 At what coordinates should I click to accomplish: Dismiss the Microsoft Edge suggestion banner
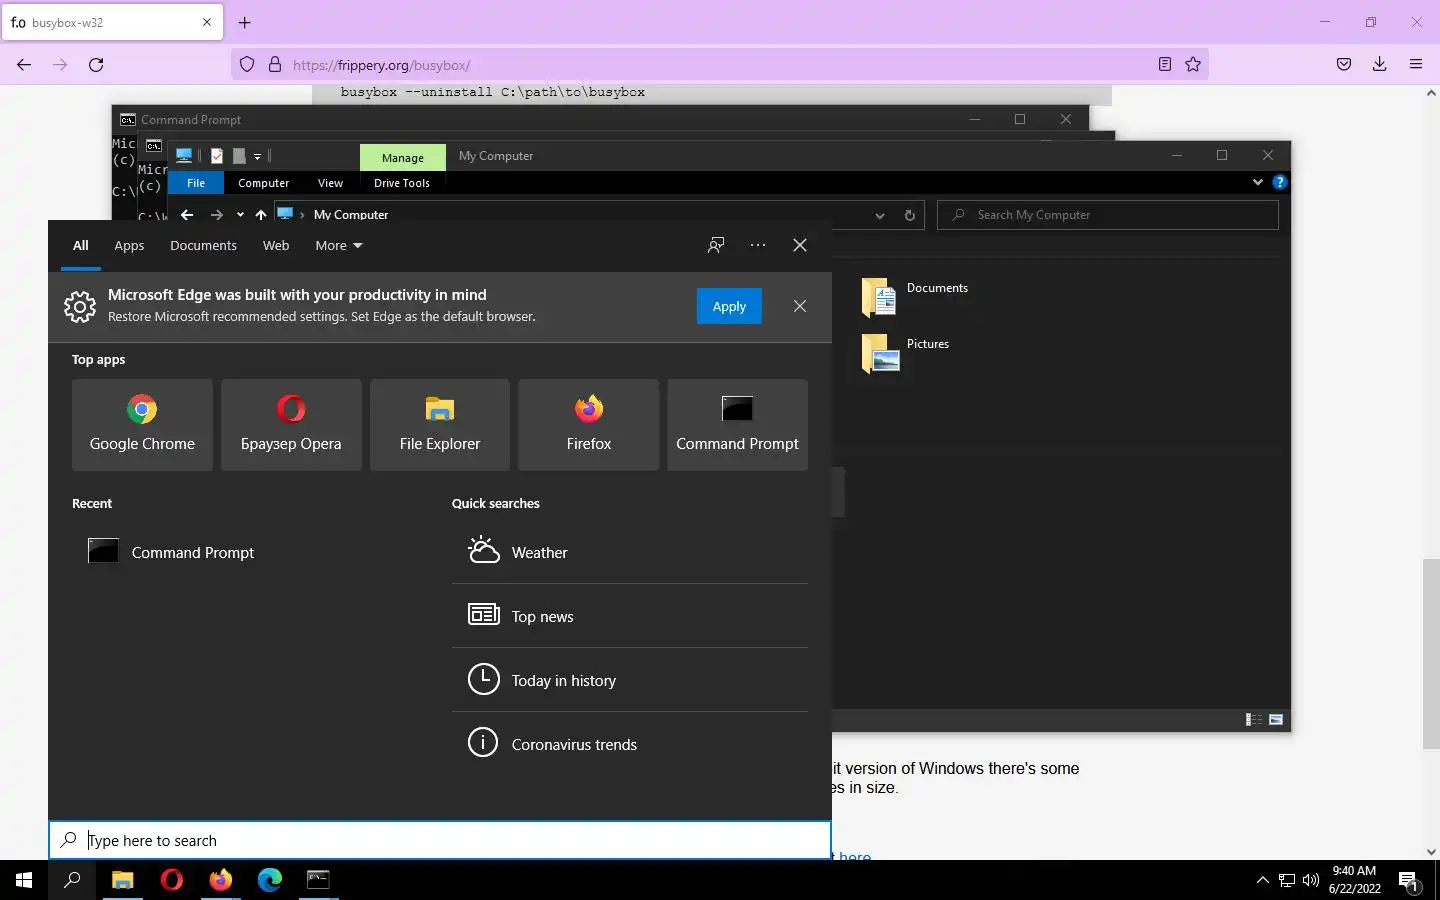click(800, 306)
